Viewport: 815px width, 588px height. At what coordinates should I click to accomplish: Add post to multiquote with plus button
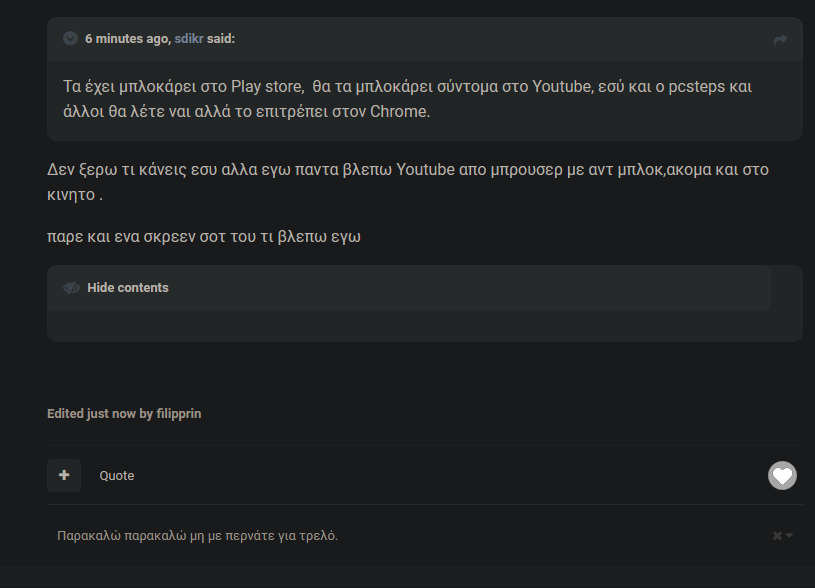click(x=64, y=475)
